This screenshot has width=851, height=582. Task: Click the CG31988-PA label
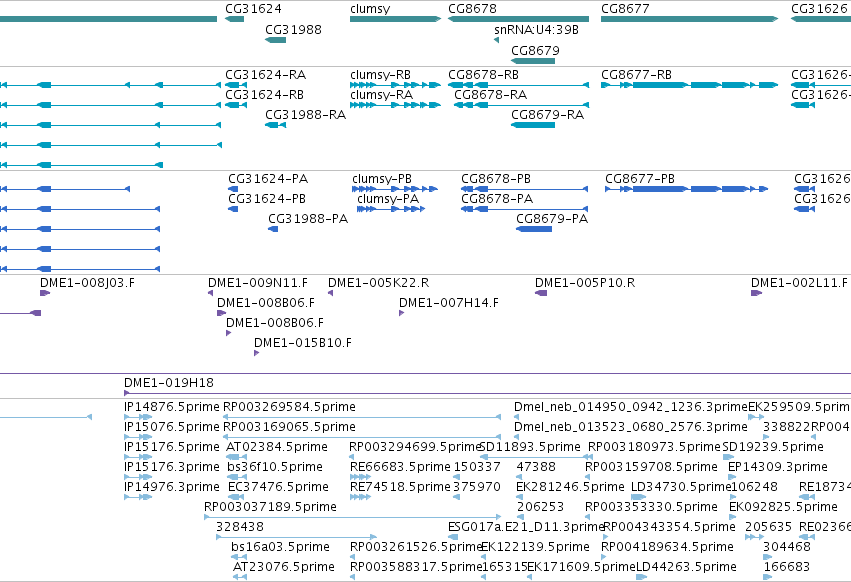(x=308, y=219)
